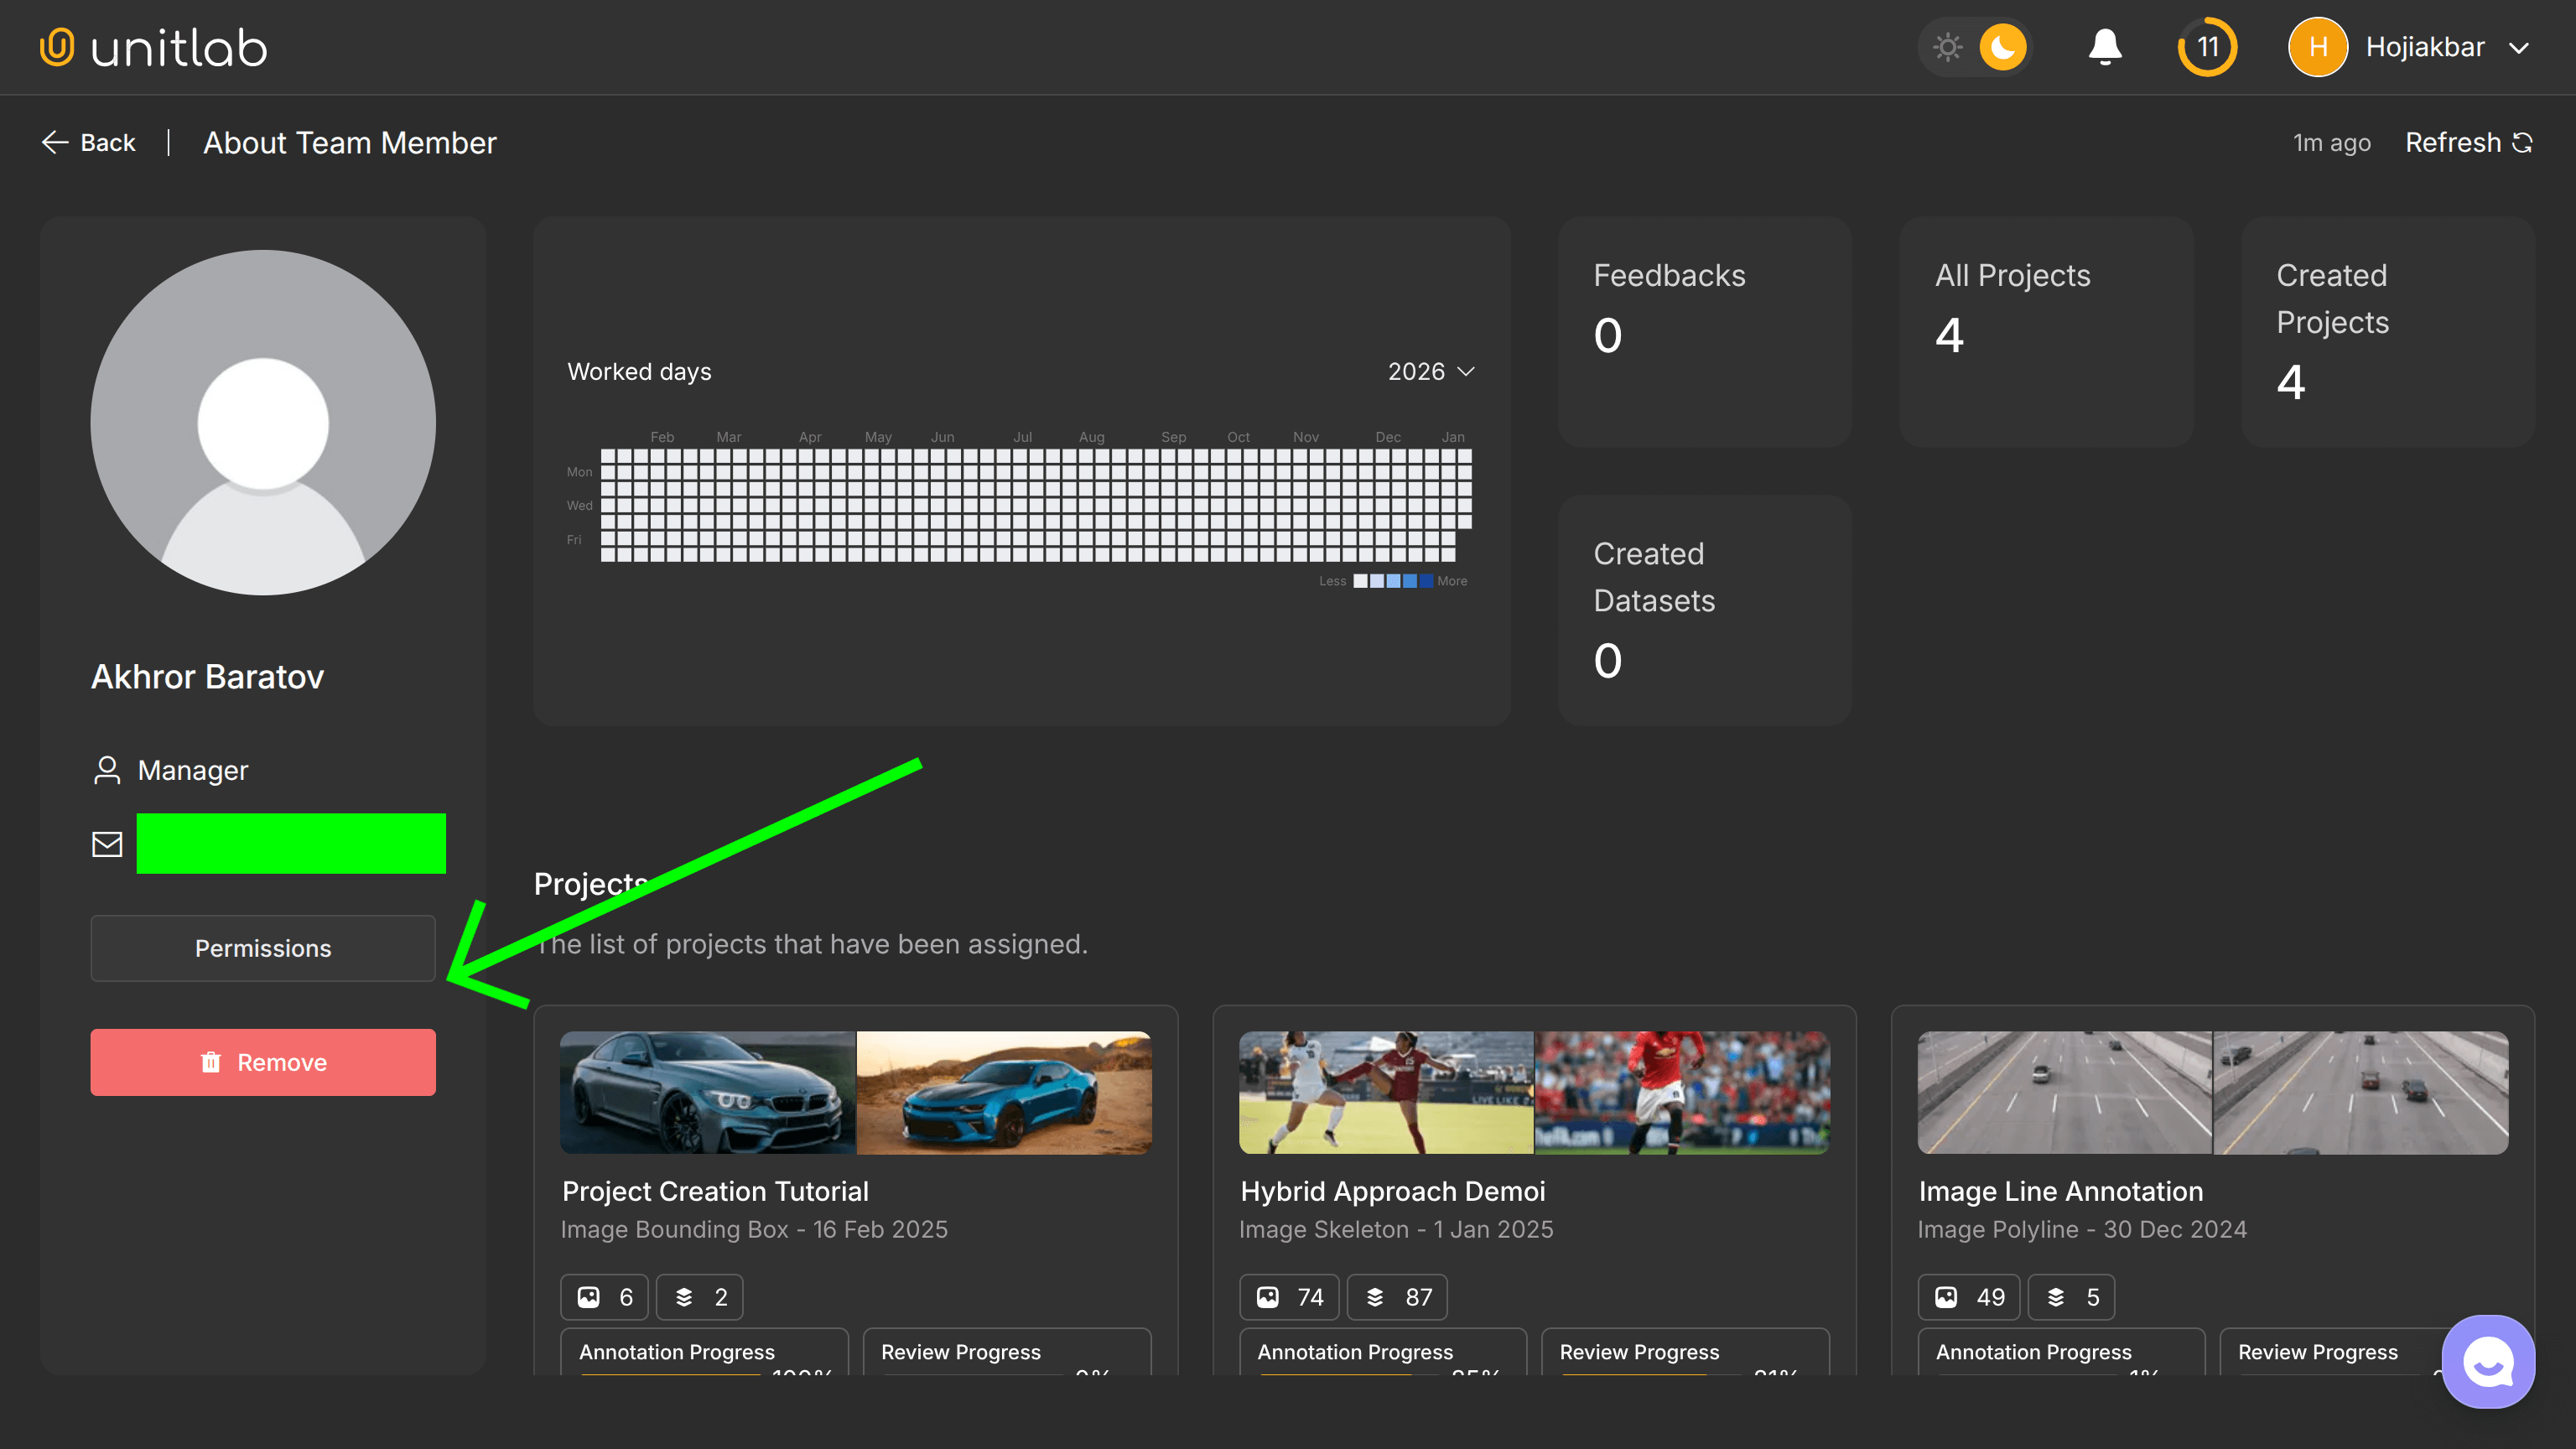
Task: Click the envelope email icon
Action: click(107, 844)
